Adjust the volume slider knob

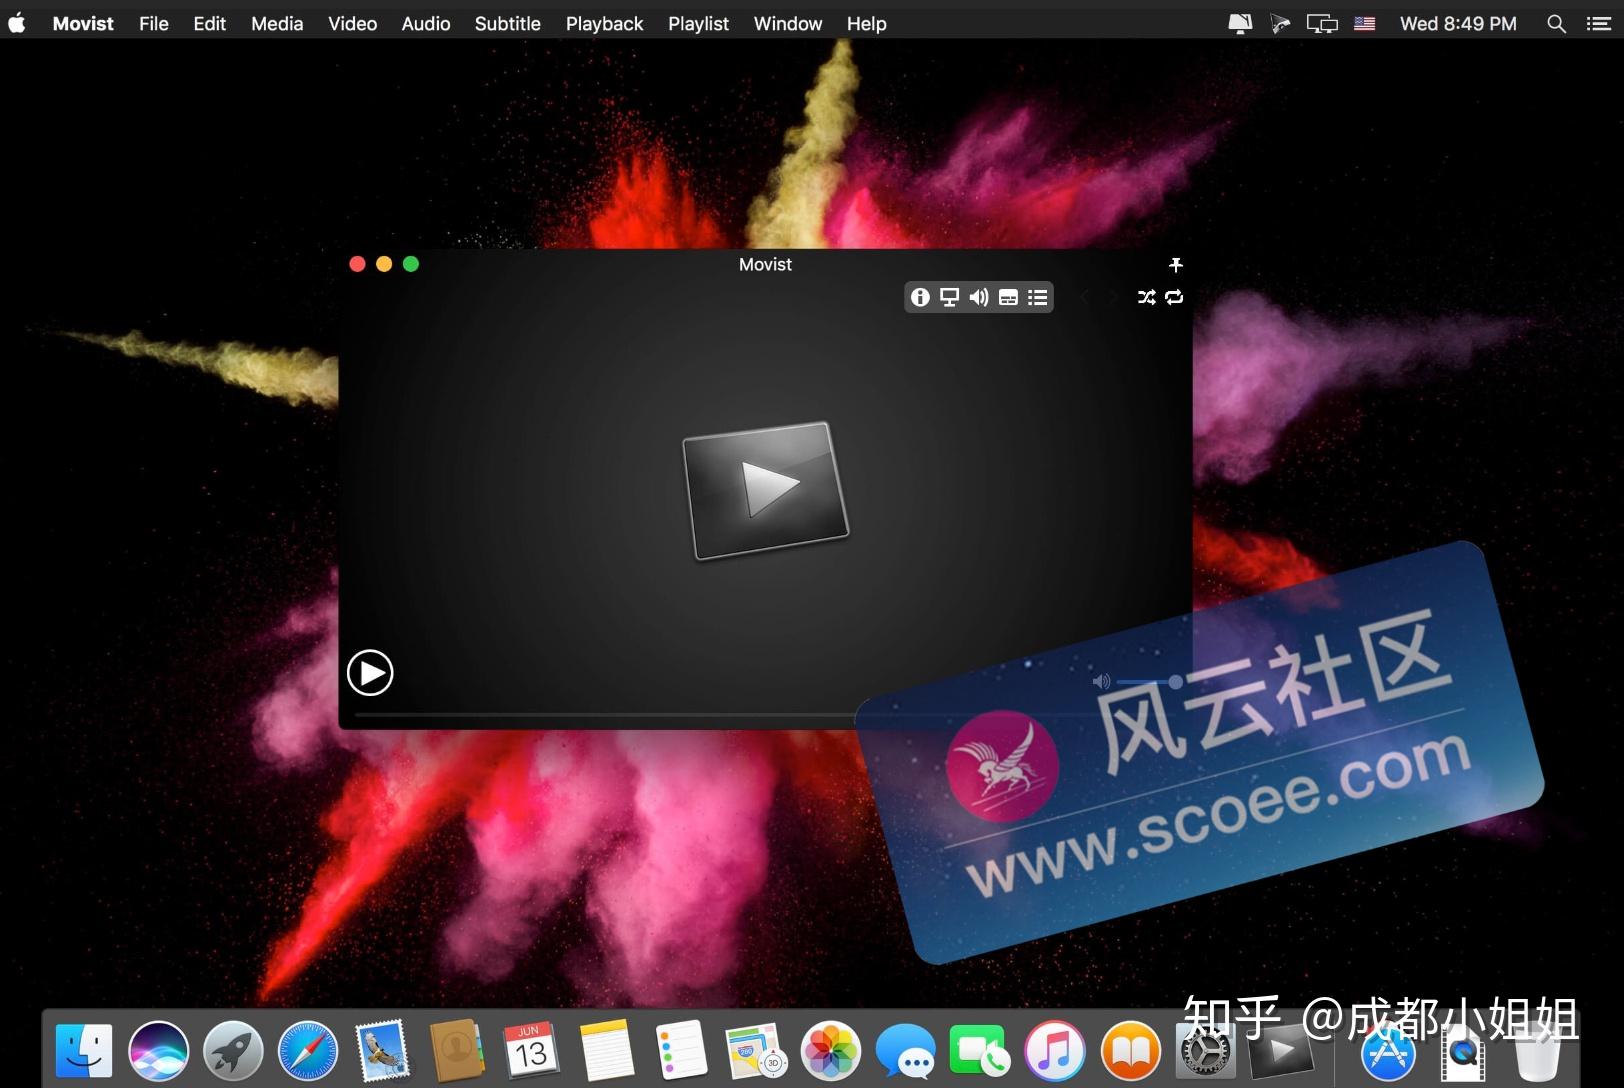[x=1176, y=681]
